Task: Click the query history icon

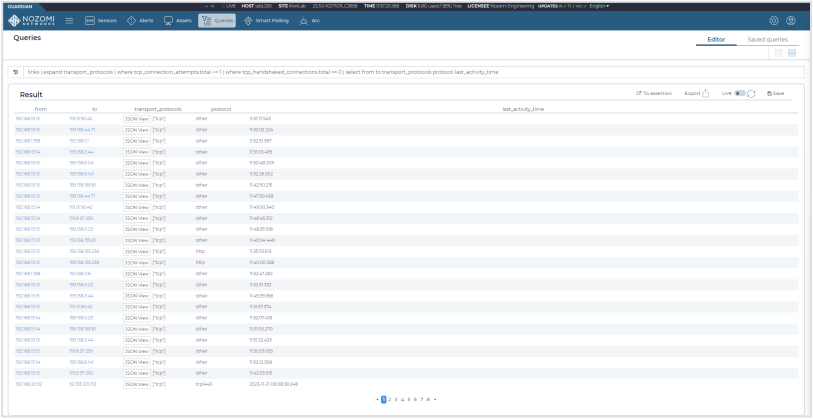Action: click(x=15, y=73)
